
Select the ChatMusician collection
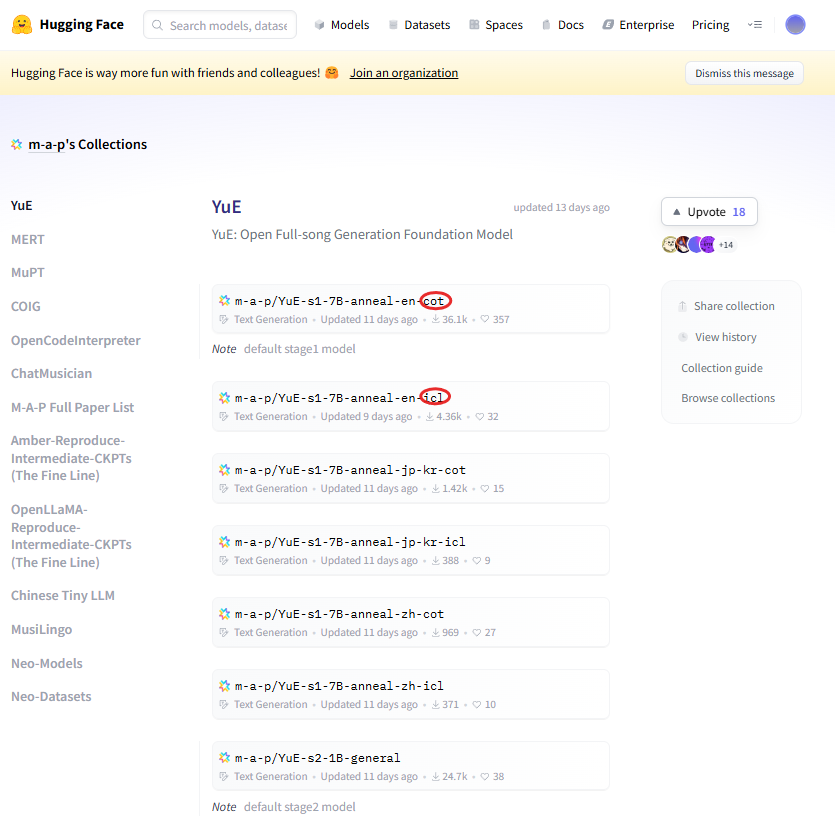click(51, 374)
